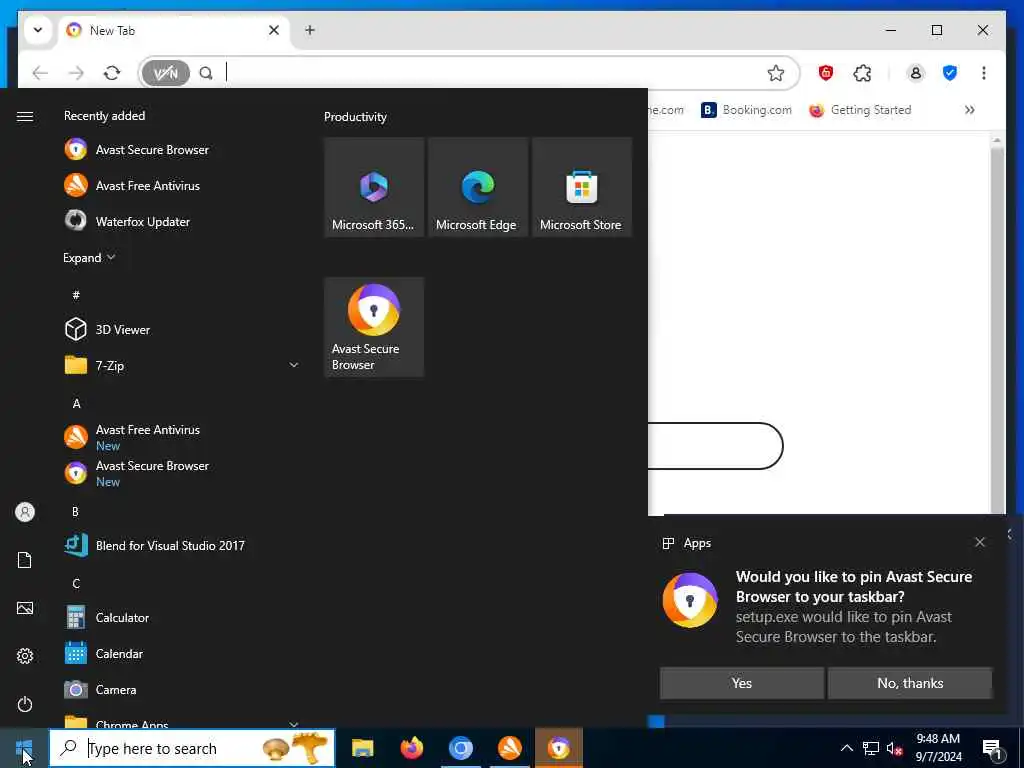This screenshot has width=1024, height=768.
Task: Open the Calendar app
Action: pos(182,653)
